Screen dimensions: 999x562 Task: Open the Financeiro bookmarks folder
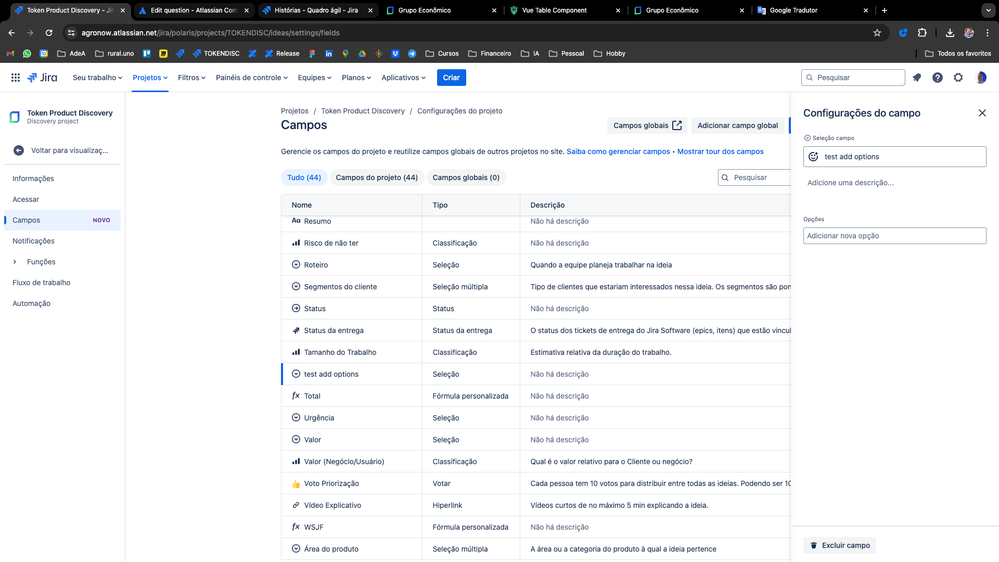tap(489, 54)
